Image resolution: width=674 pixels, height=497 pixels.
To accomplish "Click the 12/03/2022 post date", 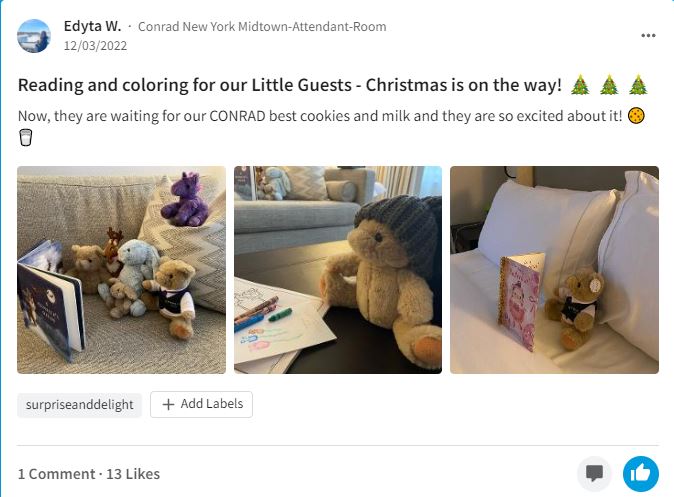I will tap(94, 45).
